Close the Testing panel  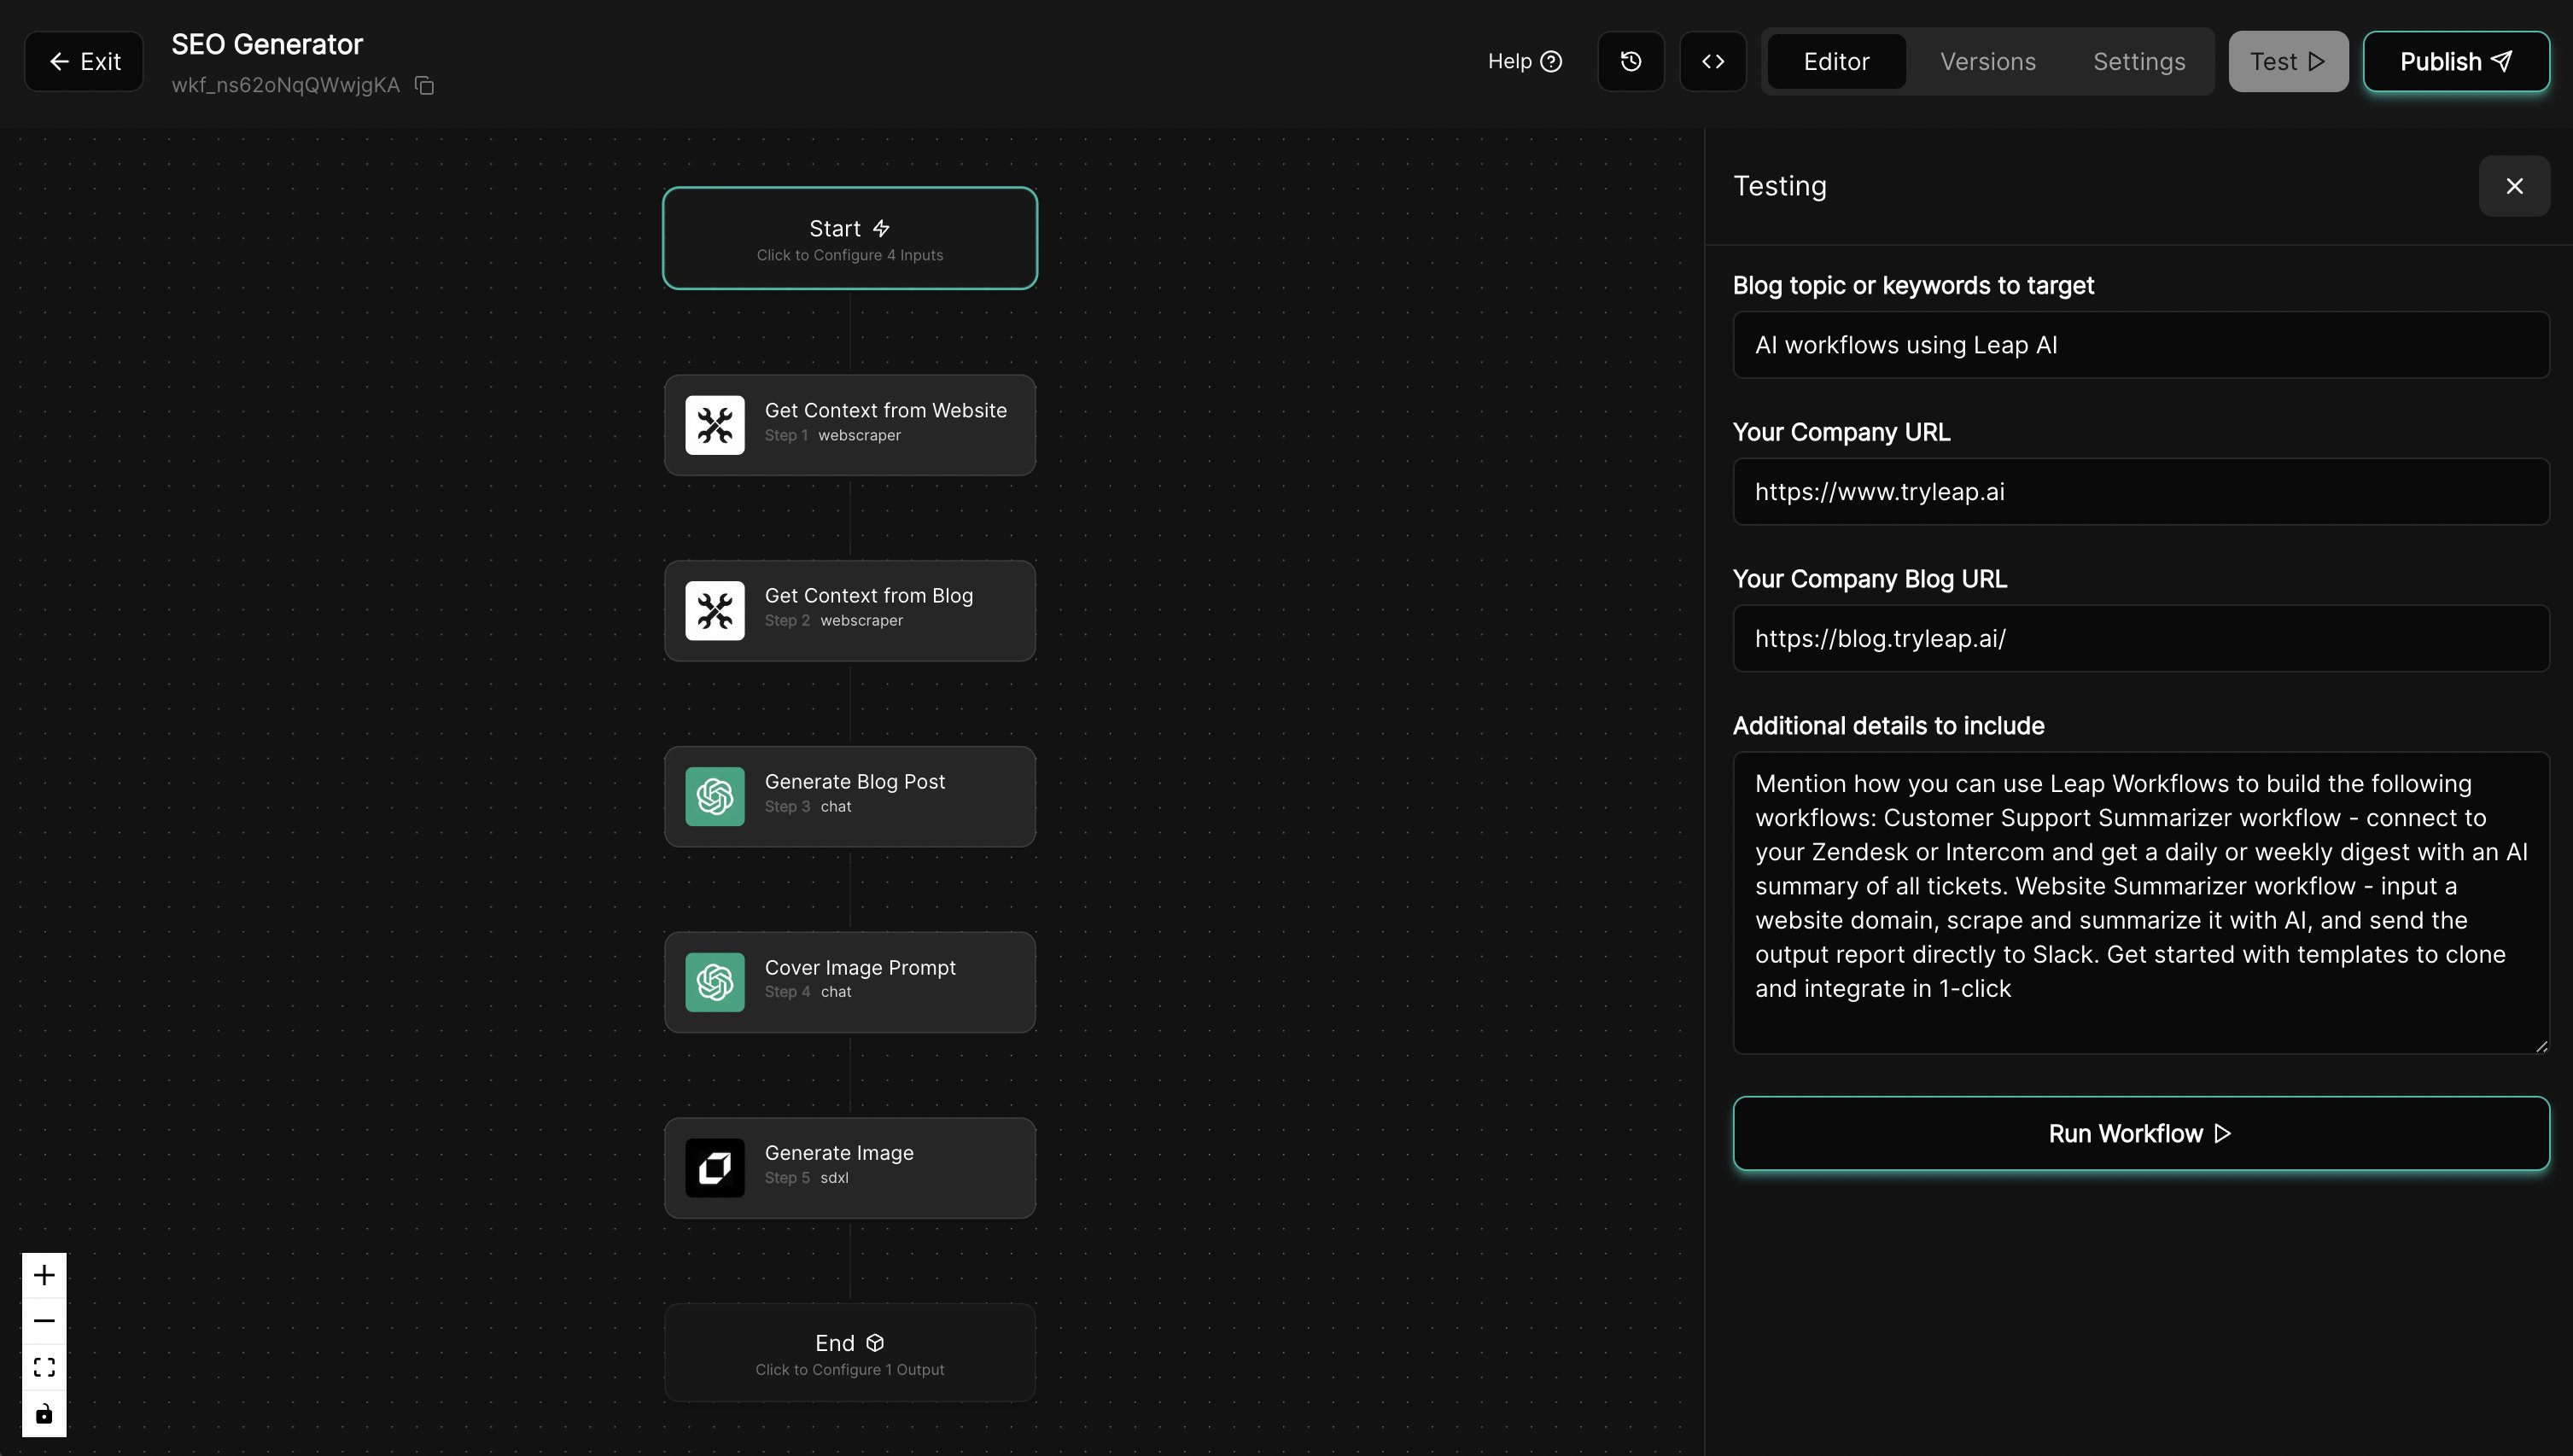click(x=2514, y=186)
